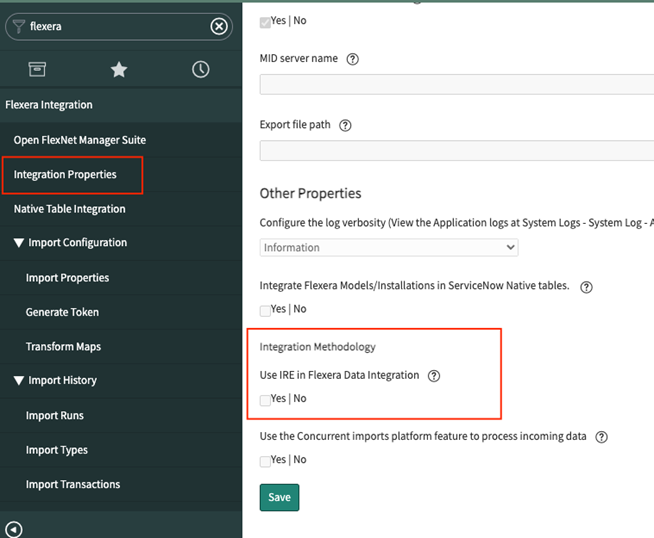Toggle Concurrent imports platform feature checkbox
Screen dimensions: 654x538
click(x=265, y=461)
